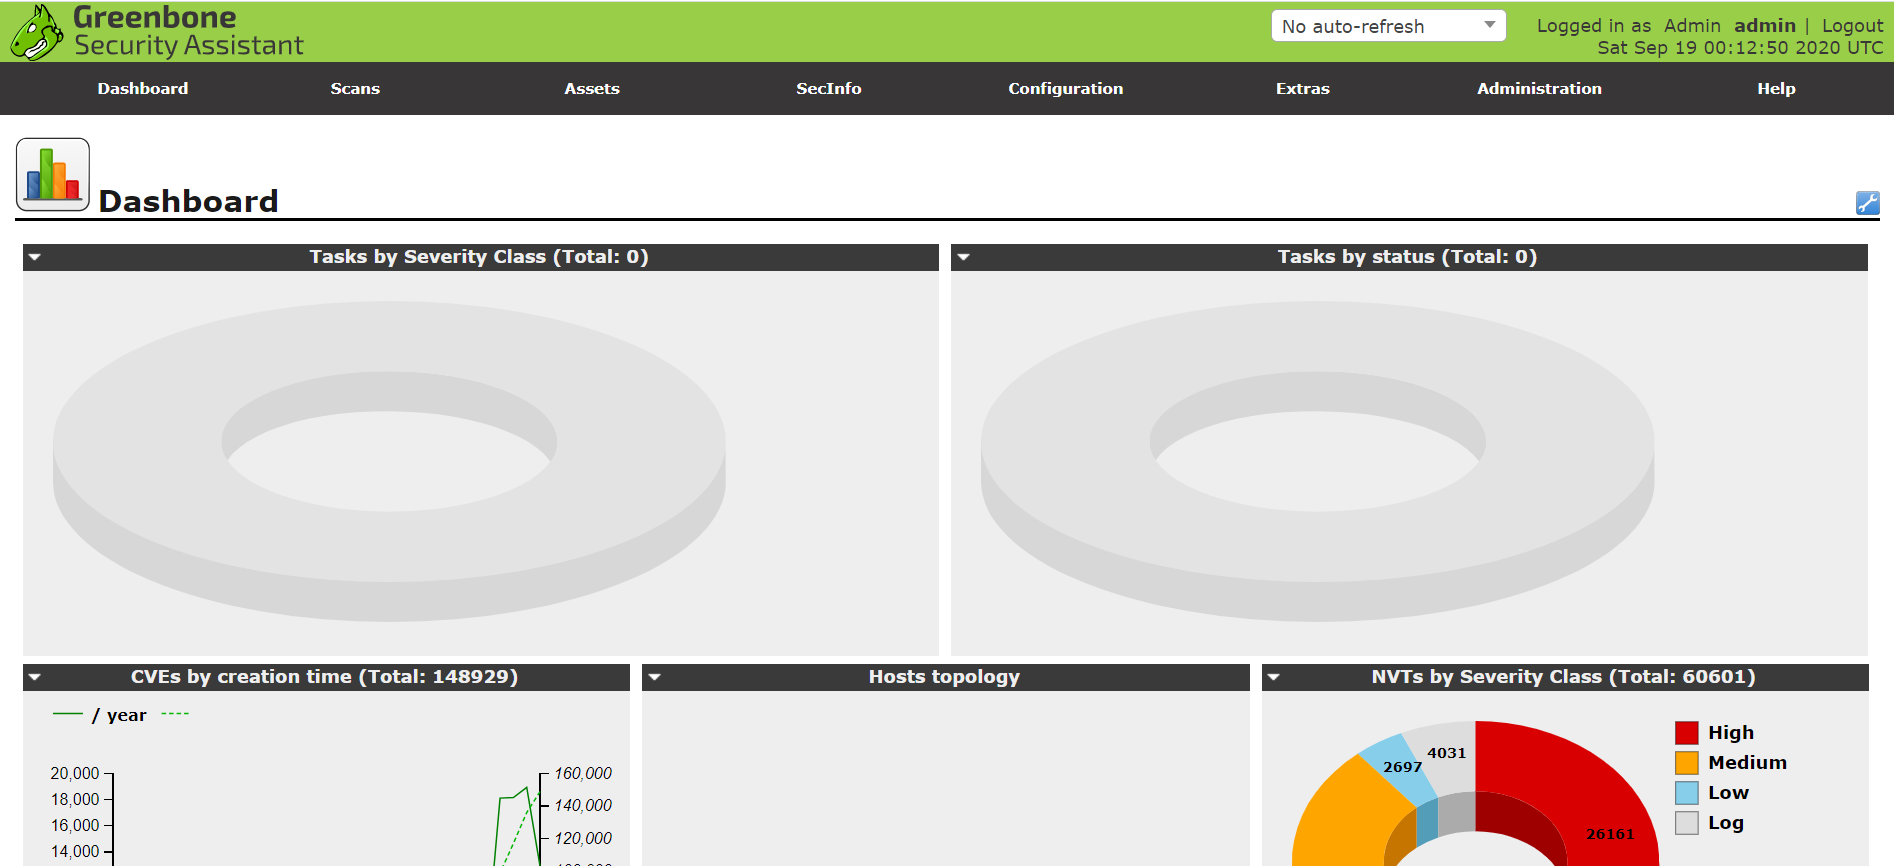The image size is (1894, 866).
Task: Click the 120,000 axis label
Action: pyautogui.click(x=583, y=838)
